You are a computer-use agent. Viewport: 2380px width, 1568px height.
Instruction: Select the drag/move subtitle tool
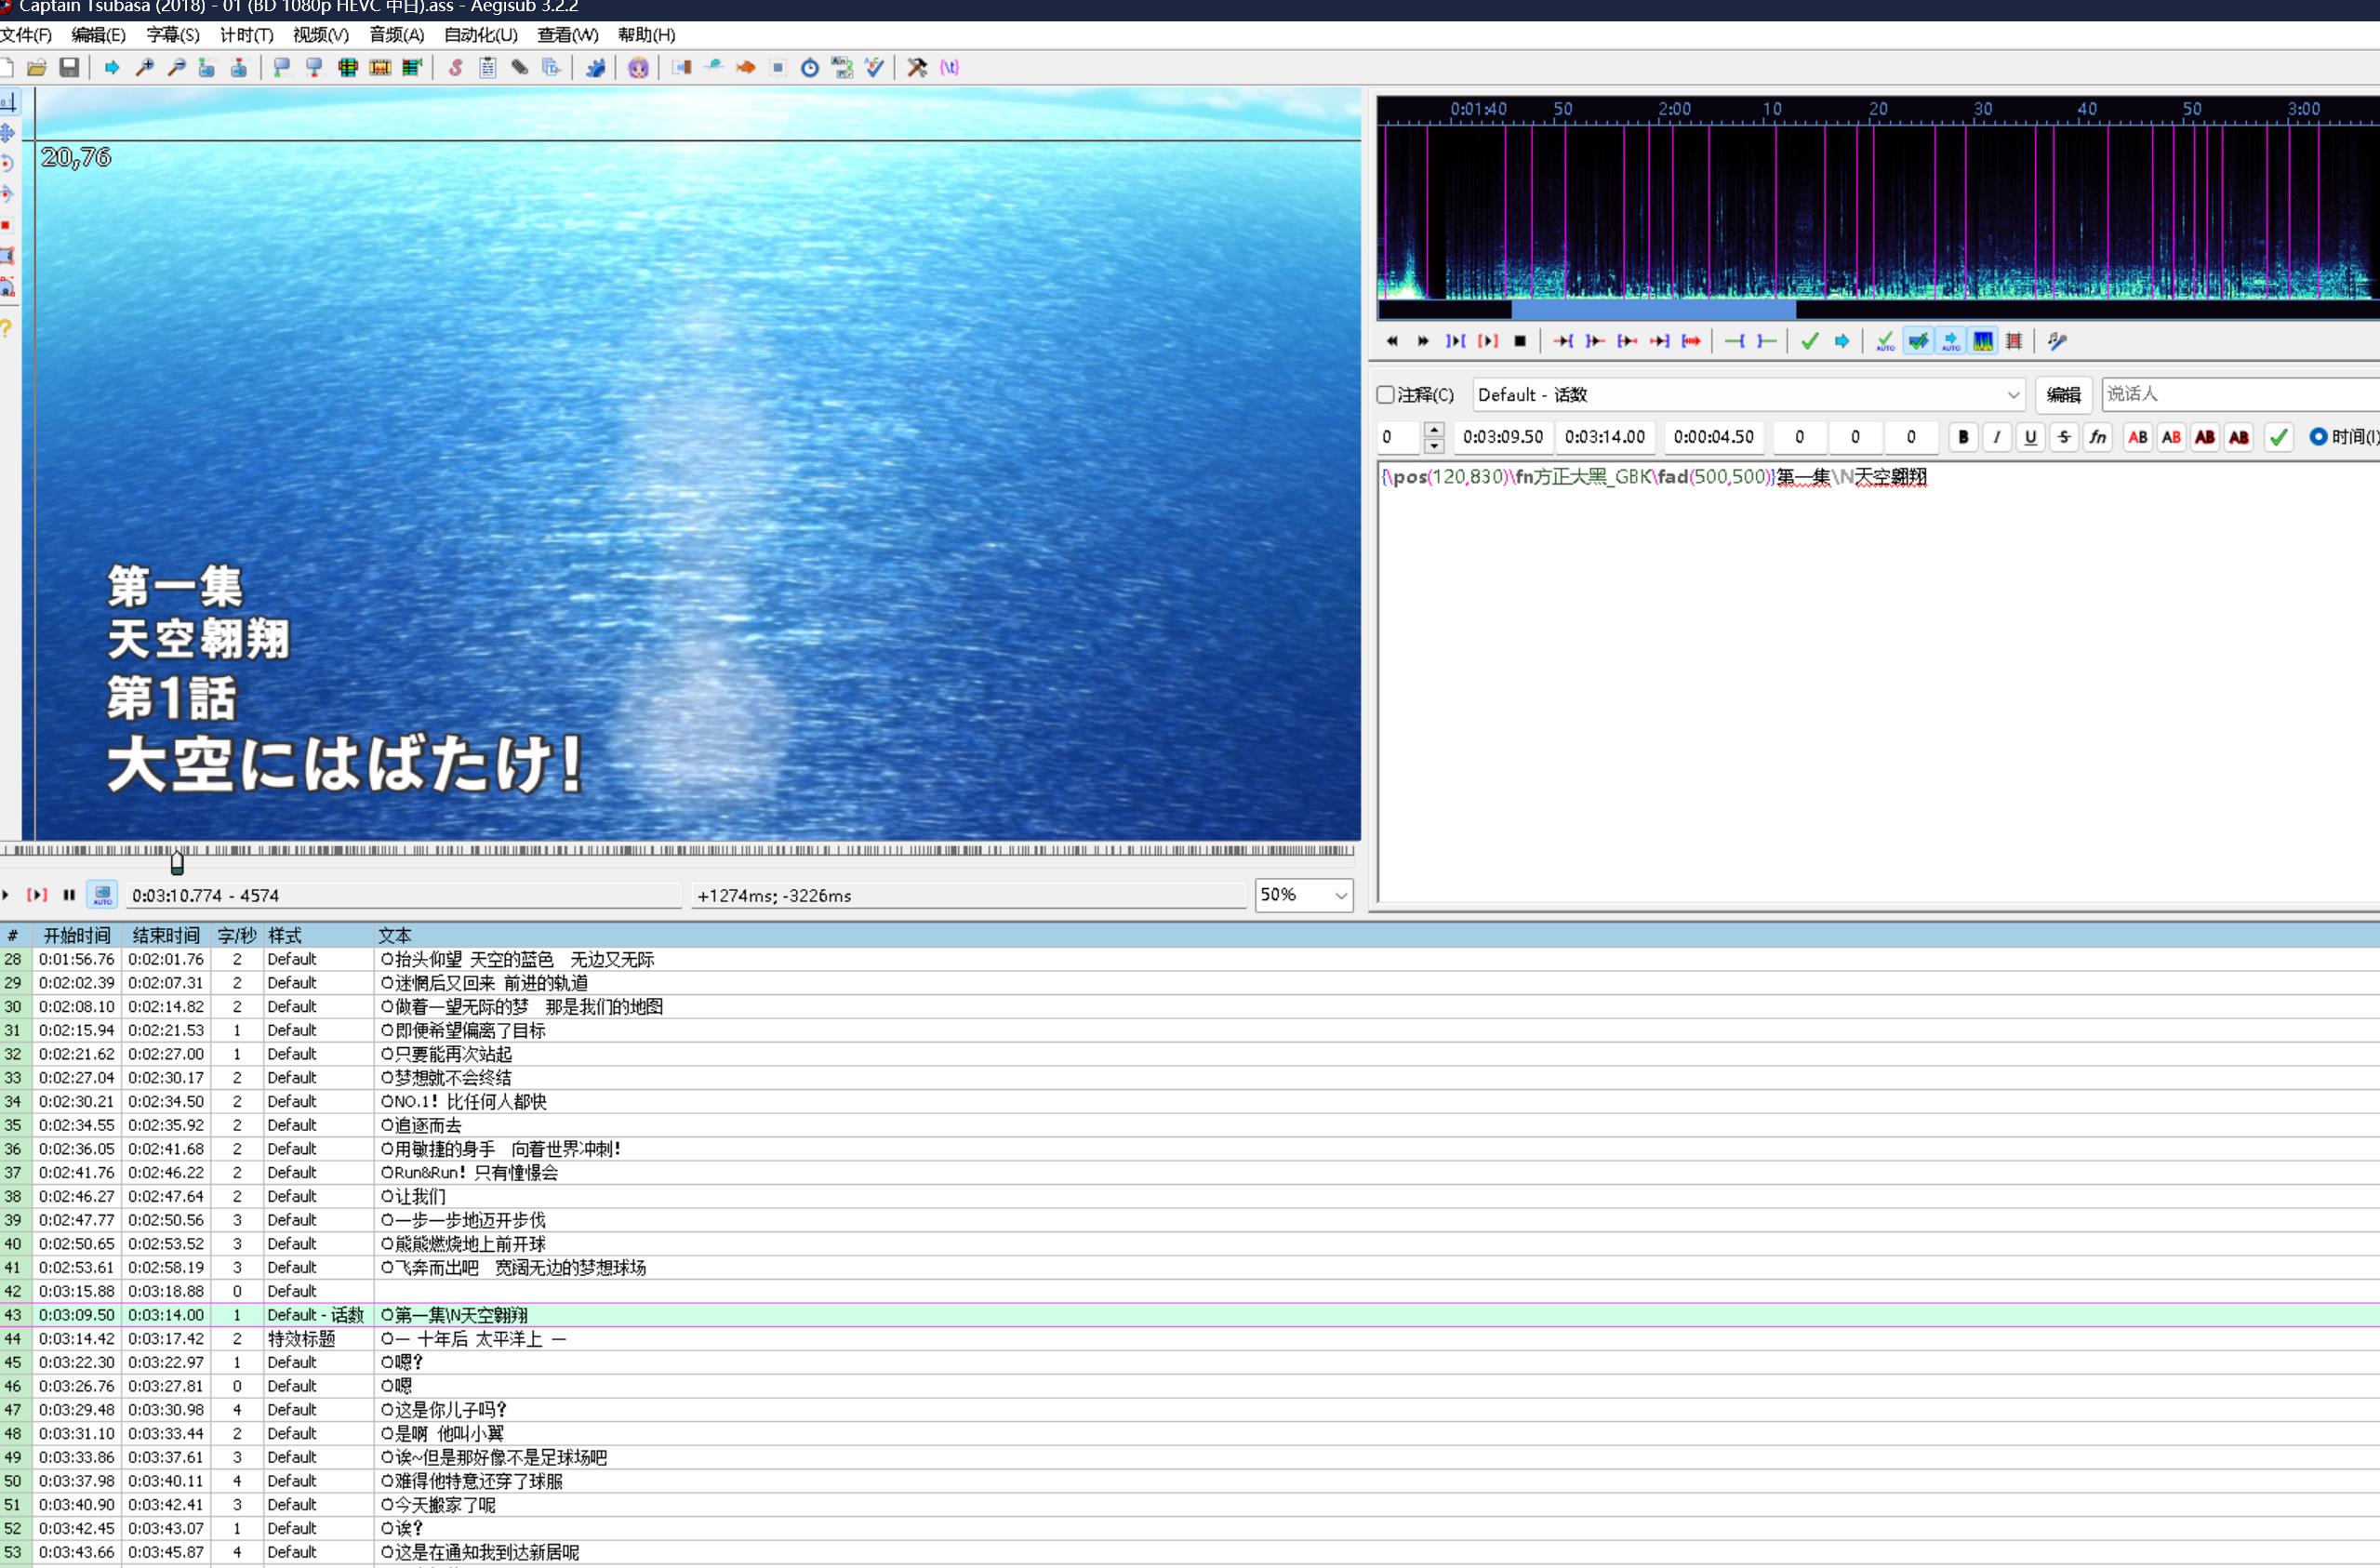pyautogui.click(x=8, y=133)
